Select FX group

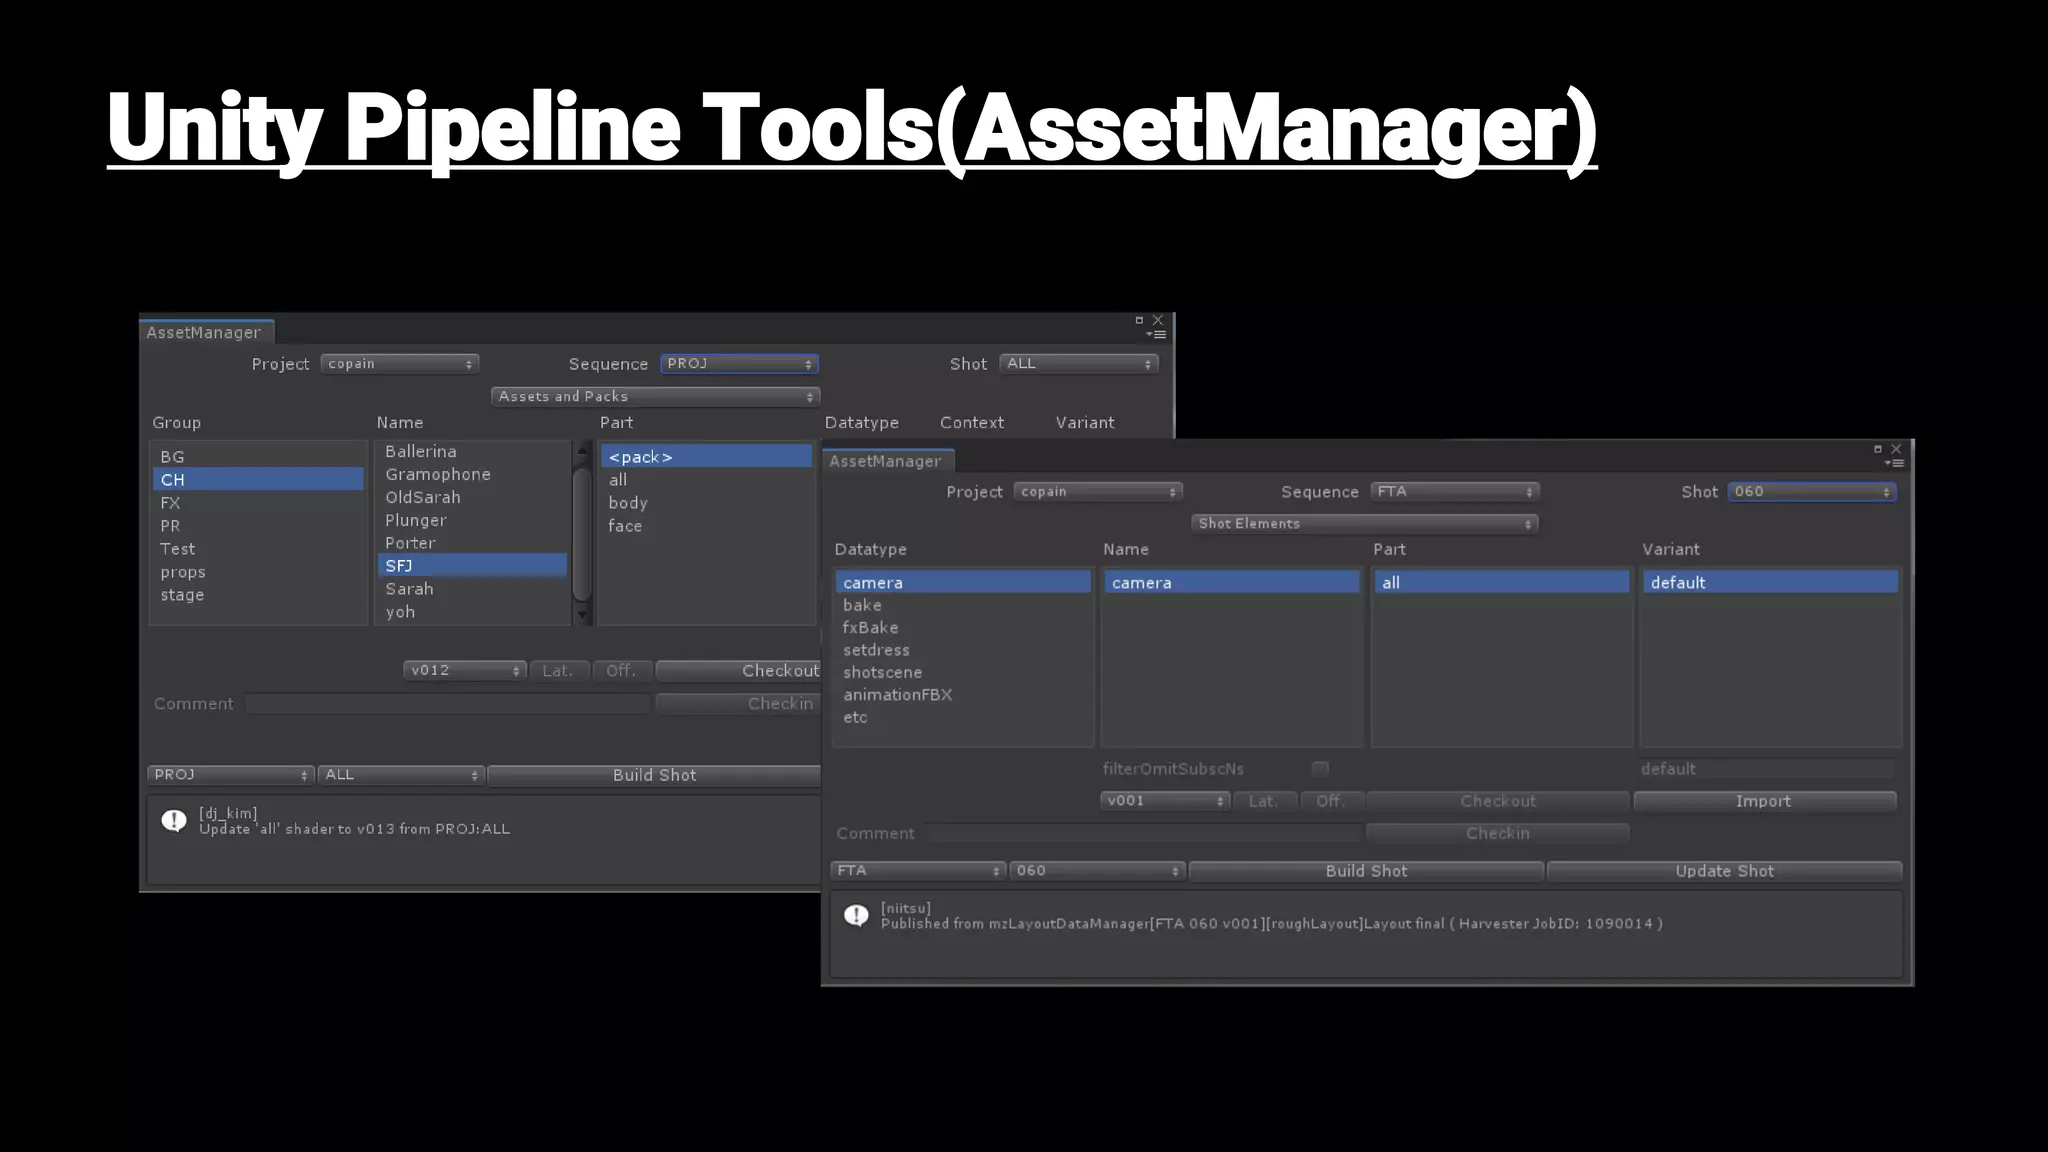(x=258, y=503)
